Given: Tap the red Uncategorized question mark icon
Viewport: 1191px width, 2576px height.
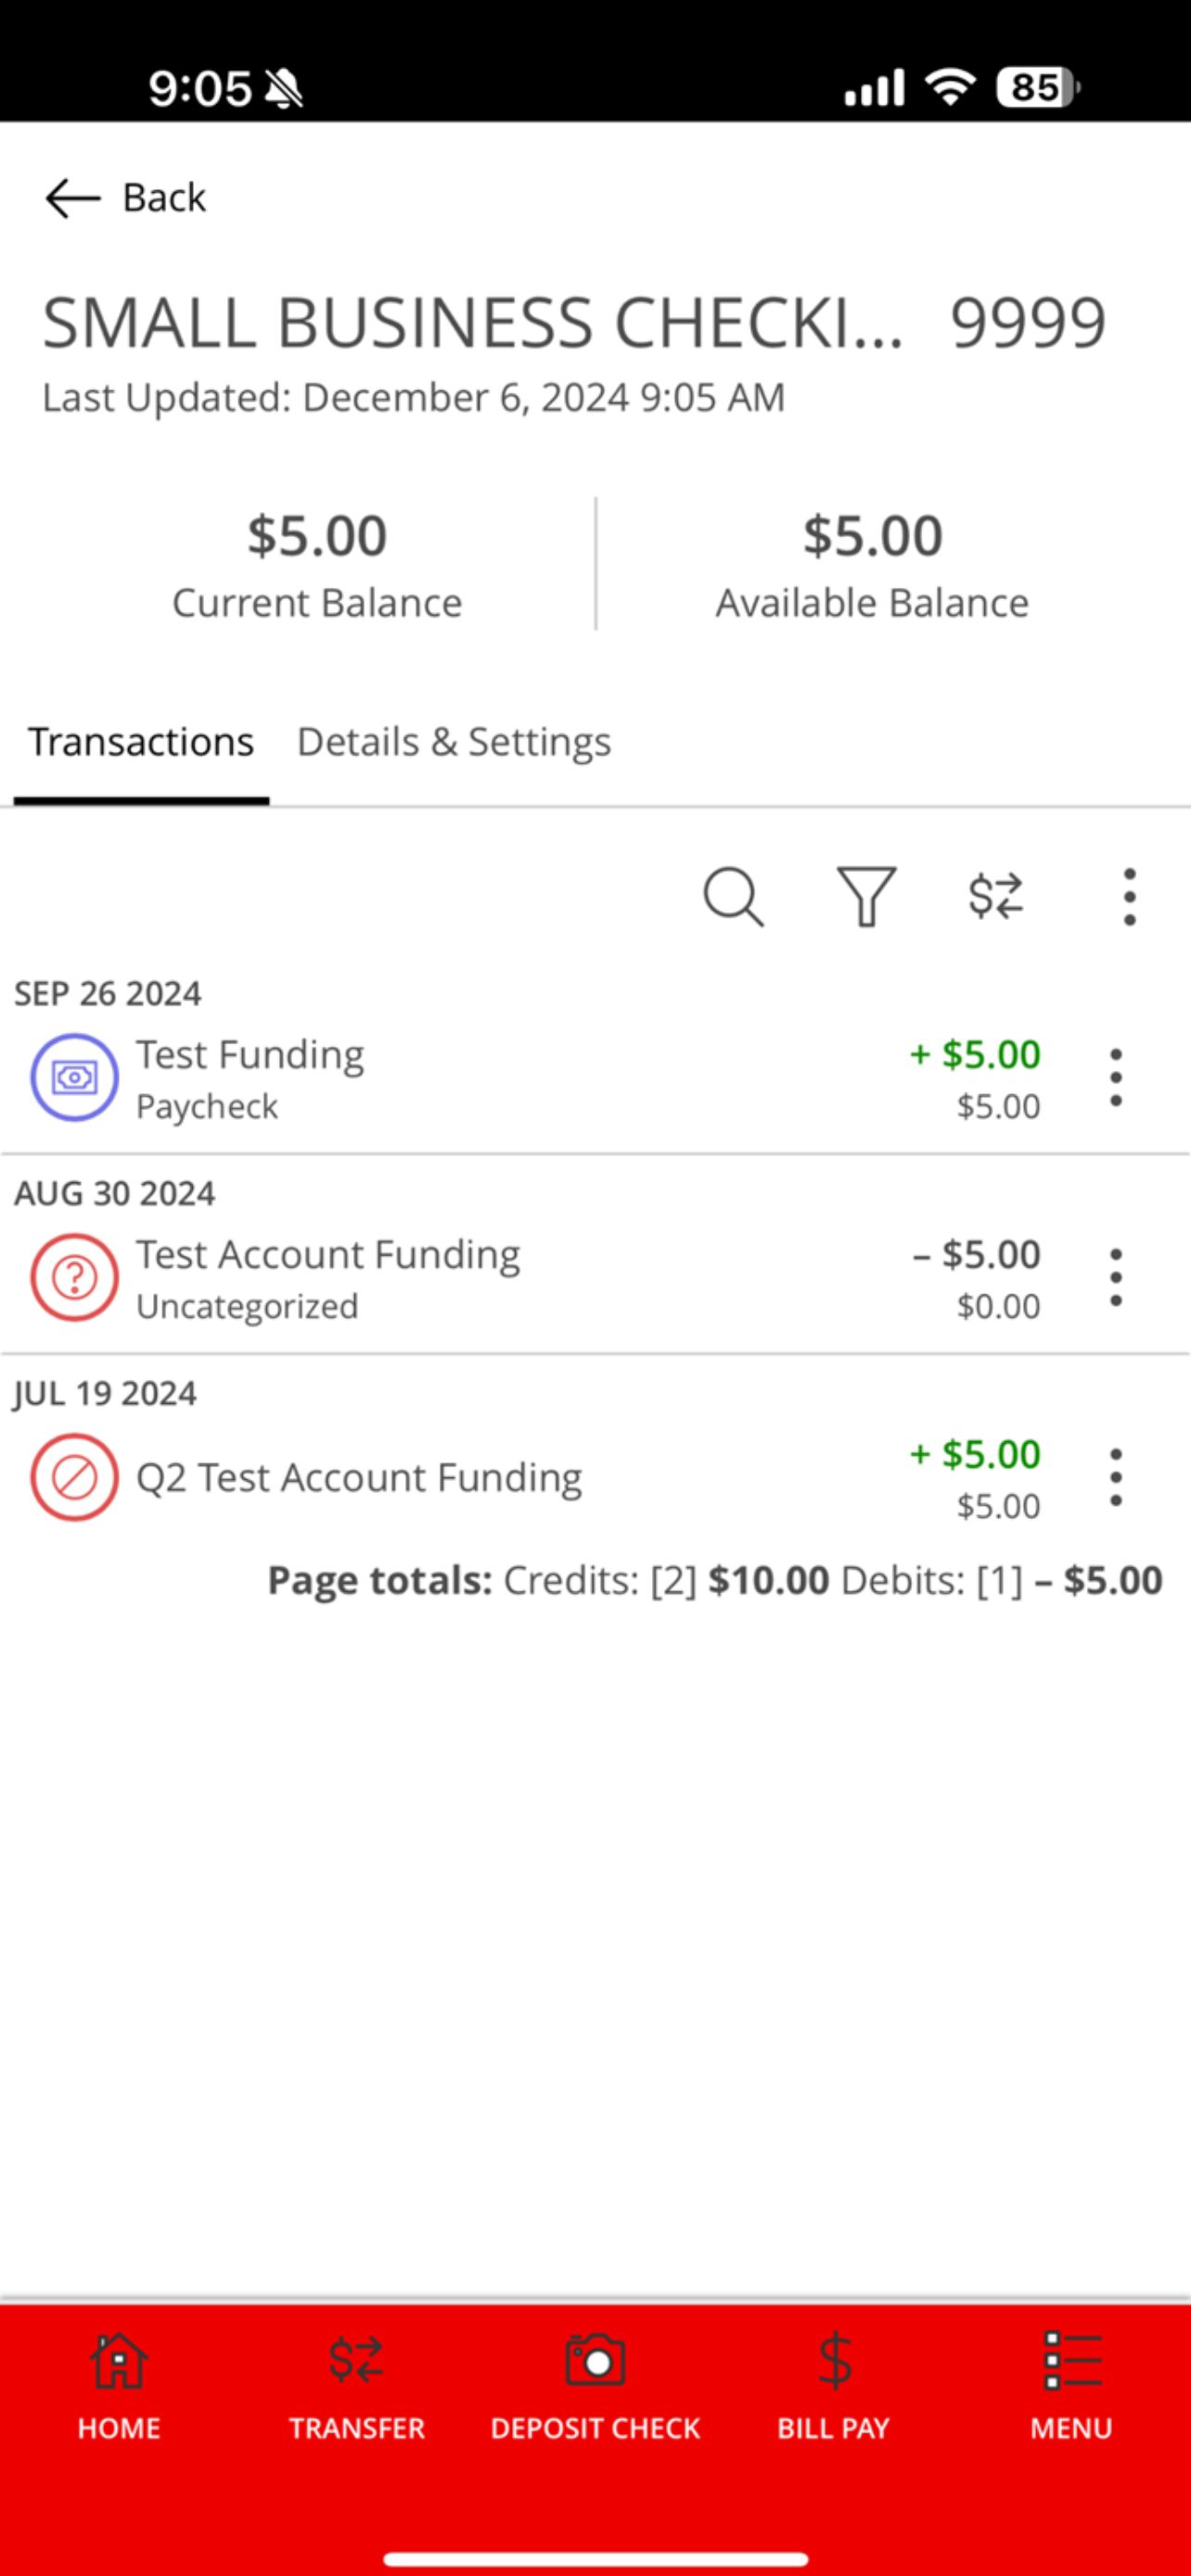Looking at the screenshot, I should point(74,1277).
